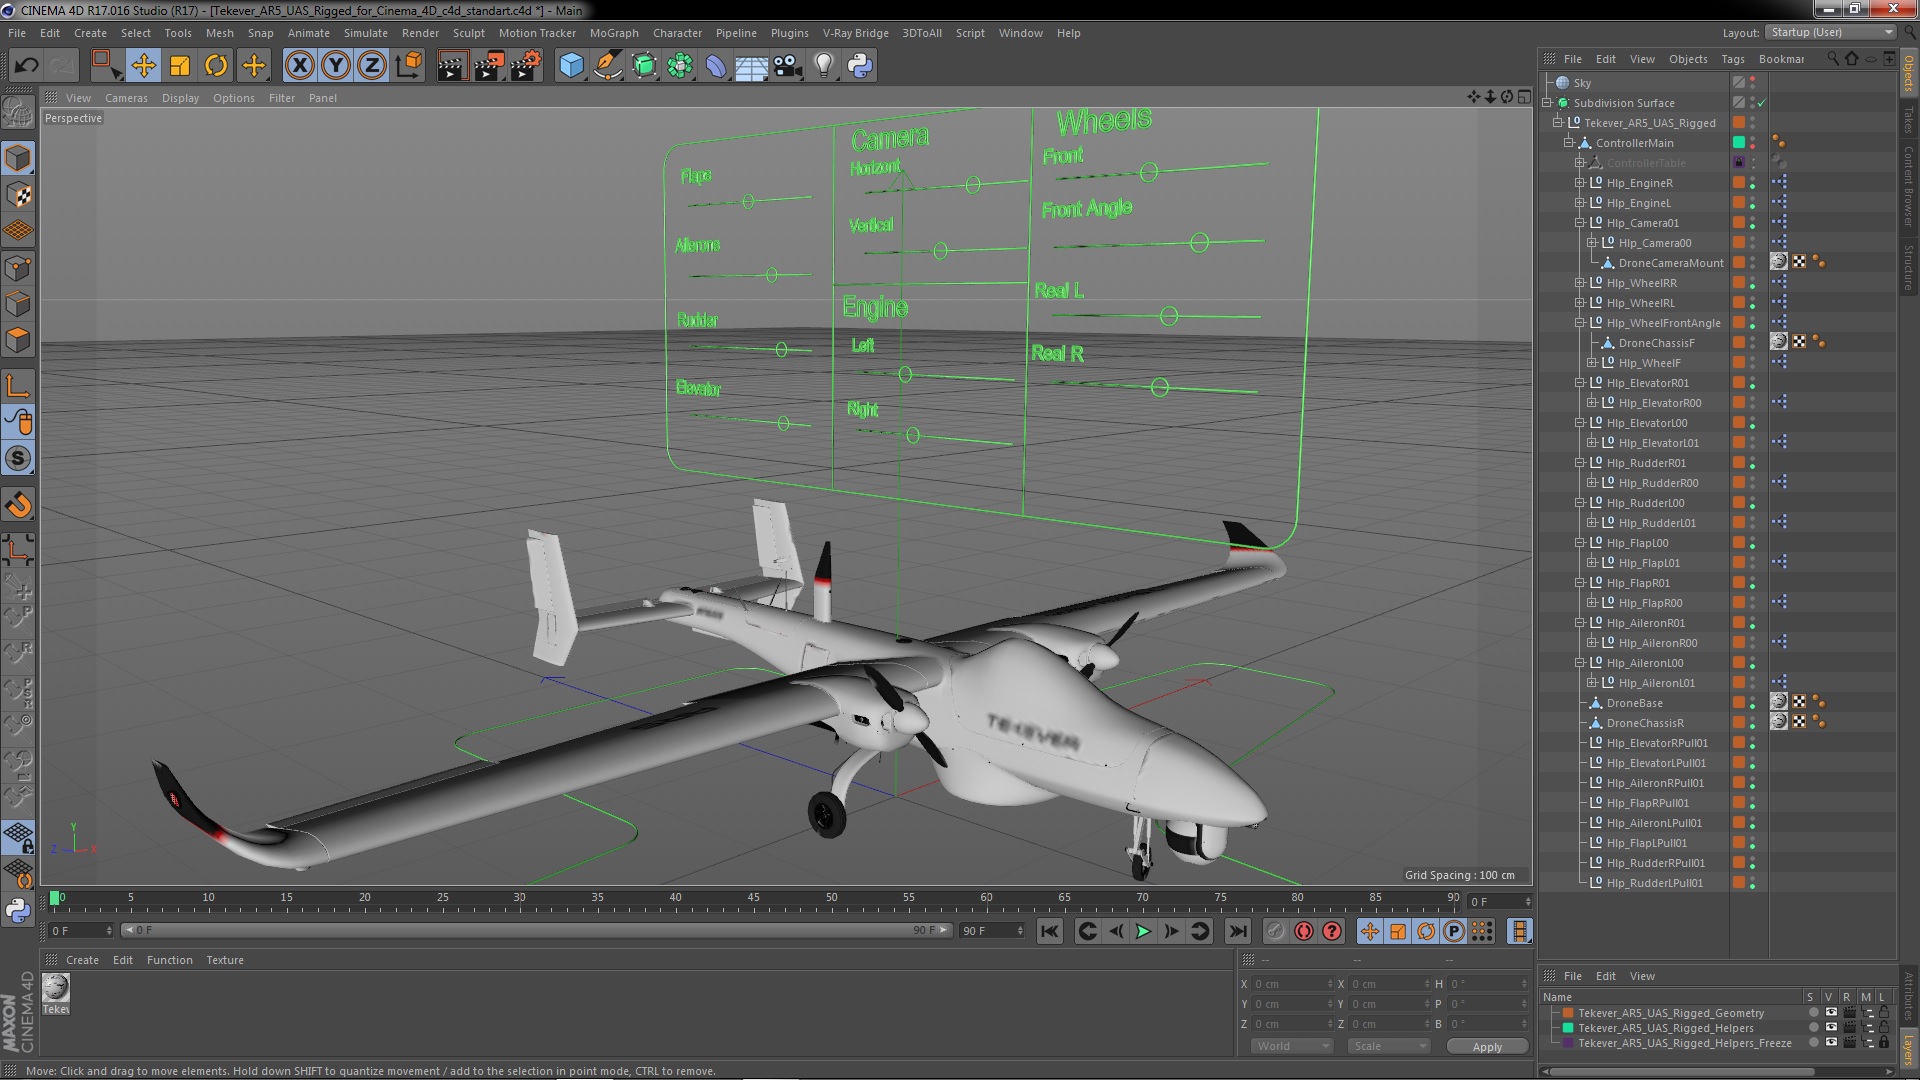Click Make Editable icon in left palette
The width and height of the screenshot is (1920, 1080).
pyautogui.click(x=18, y=112)
